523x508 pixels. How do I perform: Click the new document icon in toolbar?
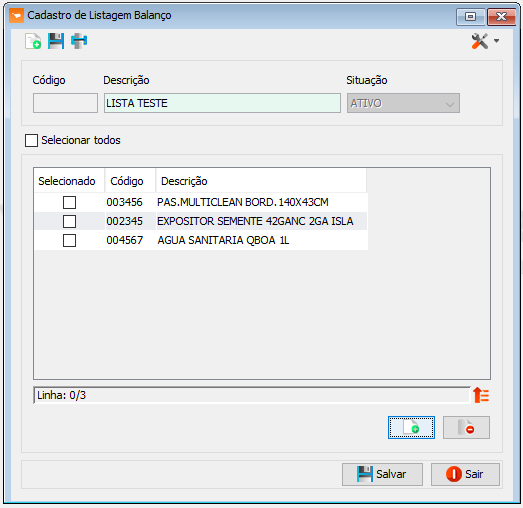pos(33,41)
